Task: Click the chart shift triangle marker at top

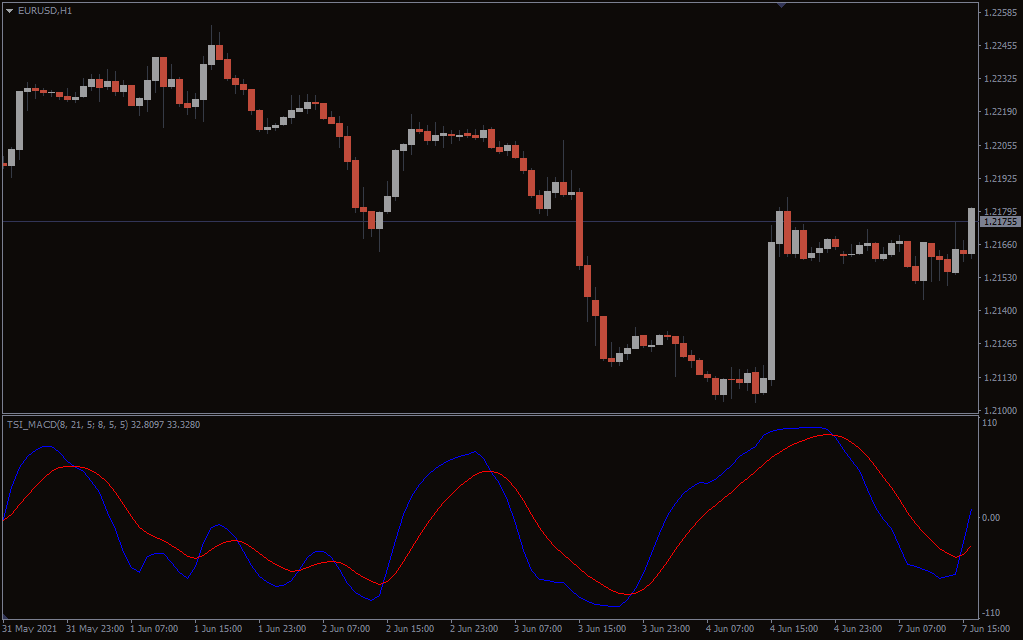Action: coord(781,5)
